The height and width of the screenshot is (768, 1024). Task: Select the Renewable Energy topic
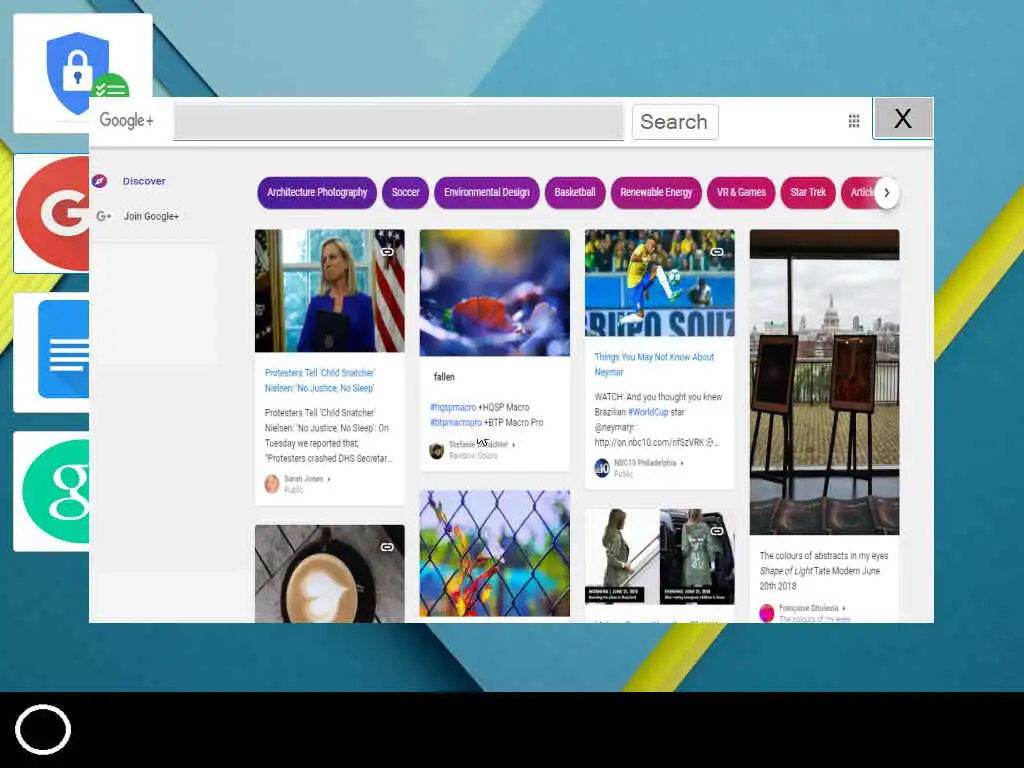(656, 193)
